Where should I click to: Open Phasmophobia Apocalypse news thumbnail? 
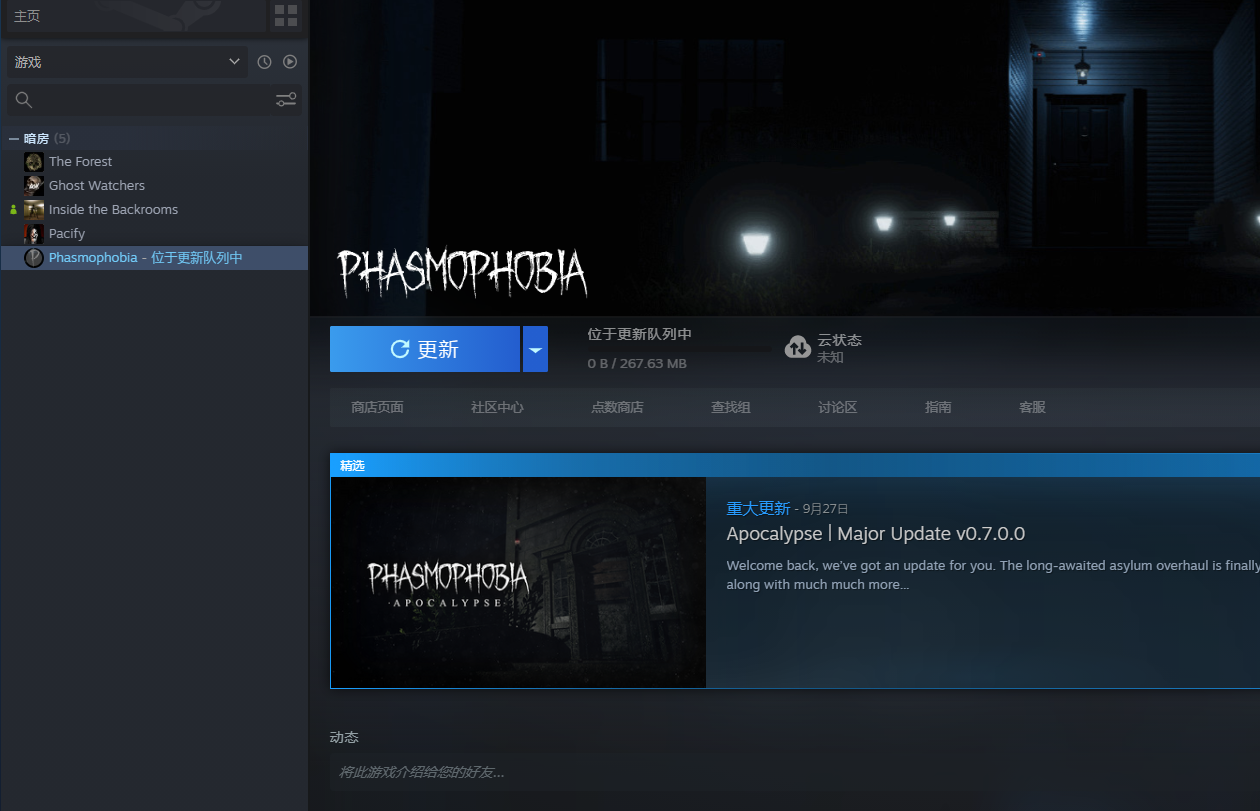tap(518, 583)
